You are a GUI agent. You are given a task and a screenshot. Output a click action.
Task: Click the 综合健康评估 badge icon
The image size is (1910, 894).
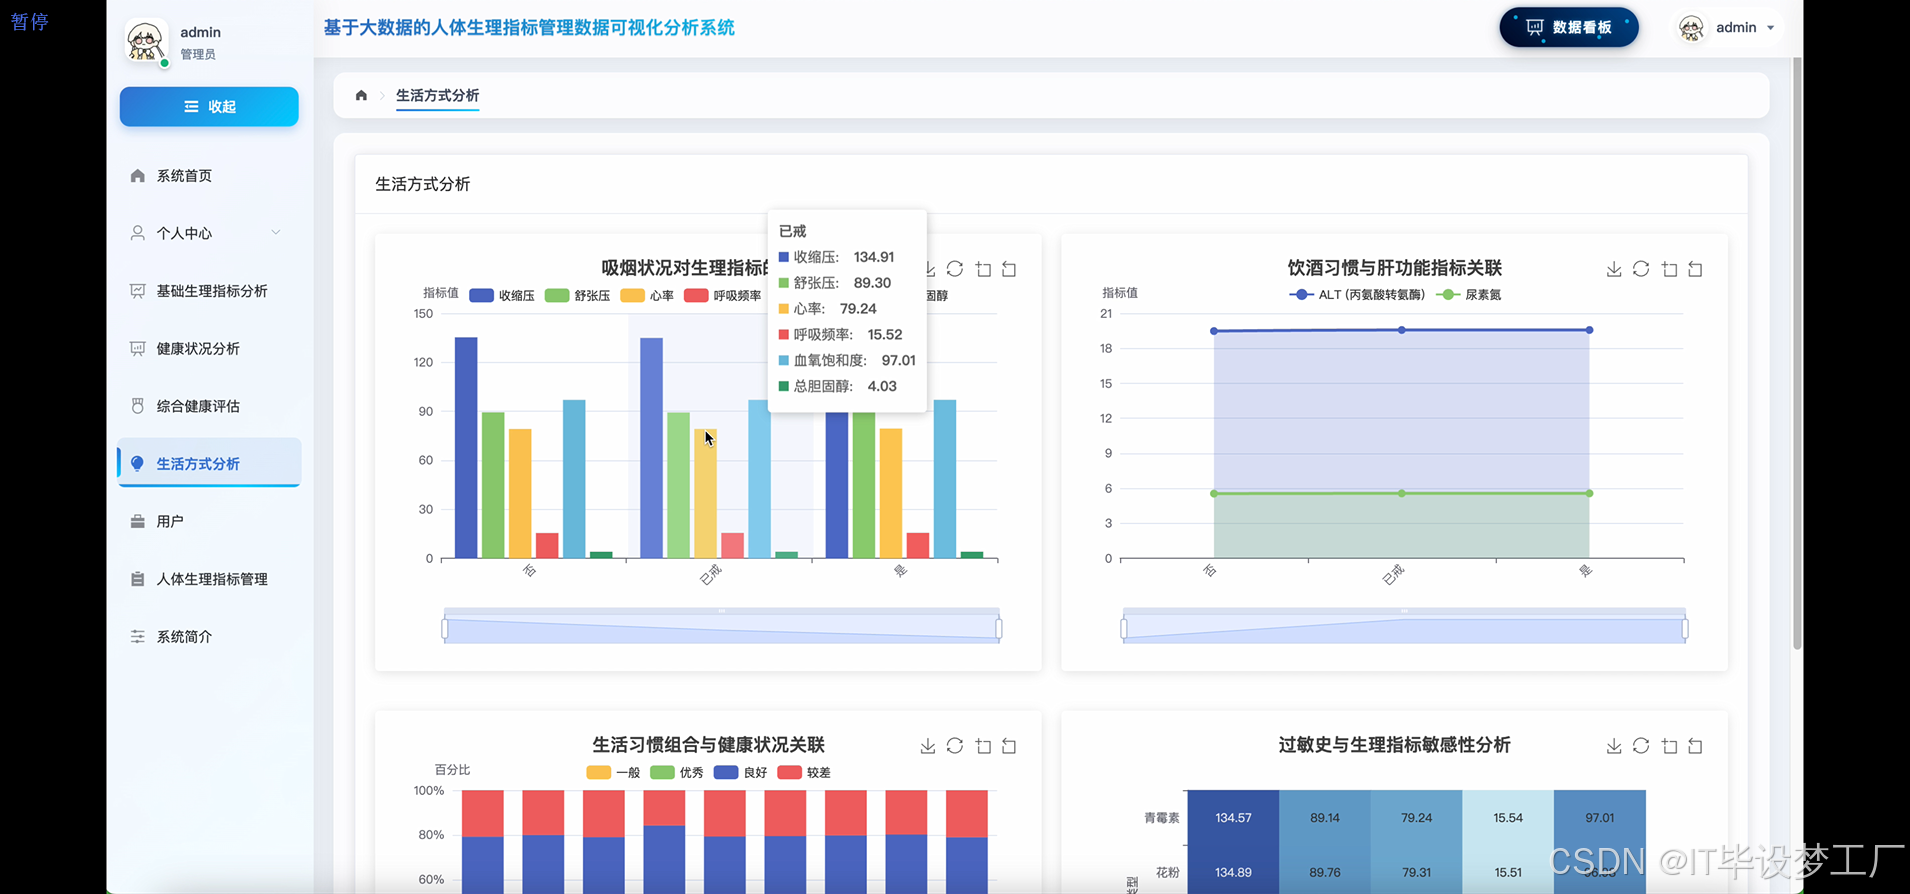click(x=138, y=406)
